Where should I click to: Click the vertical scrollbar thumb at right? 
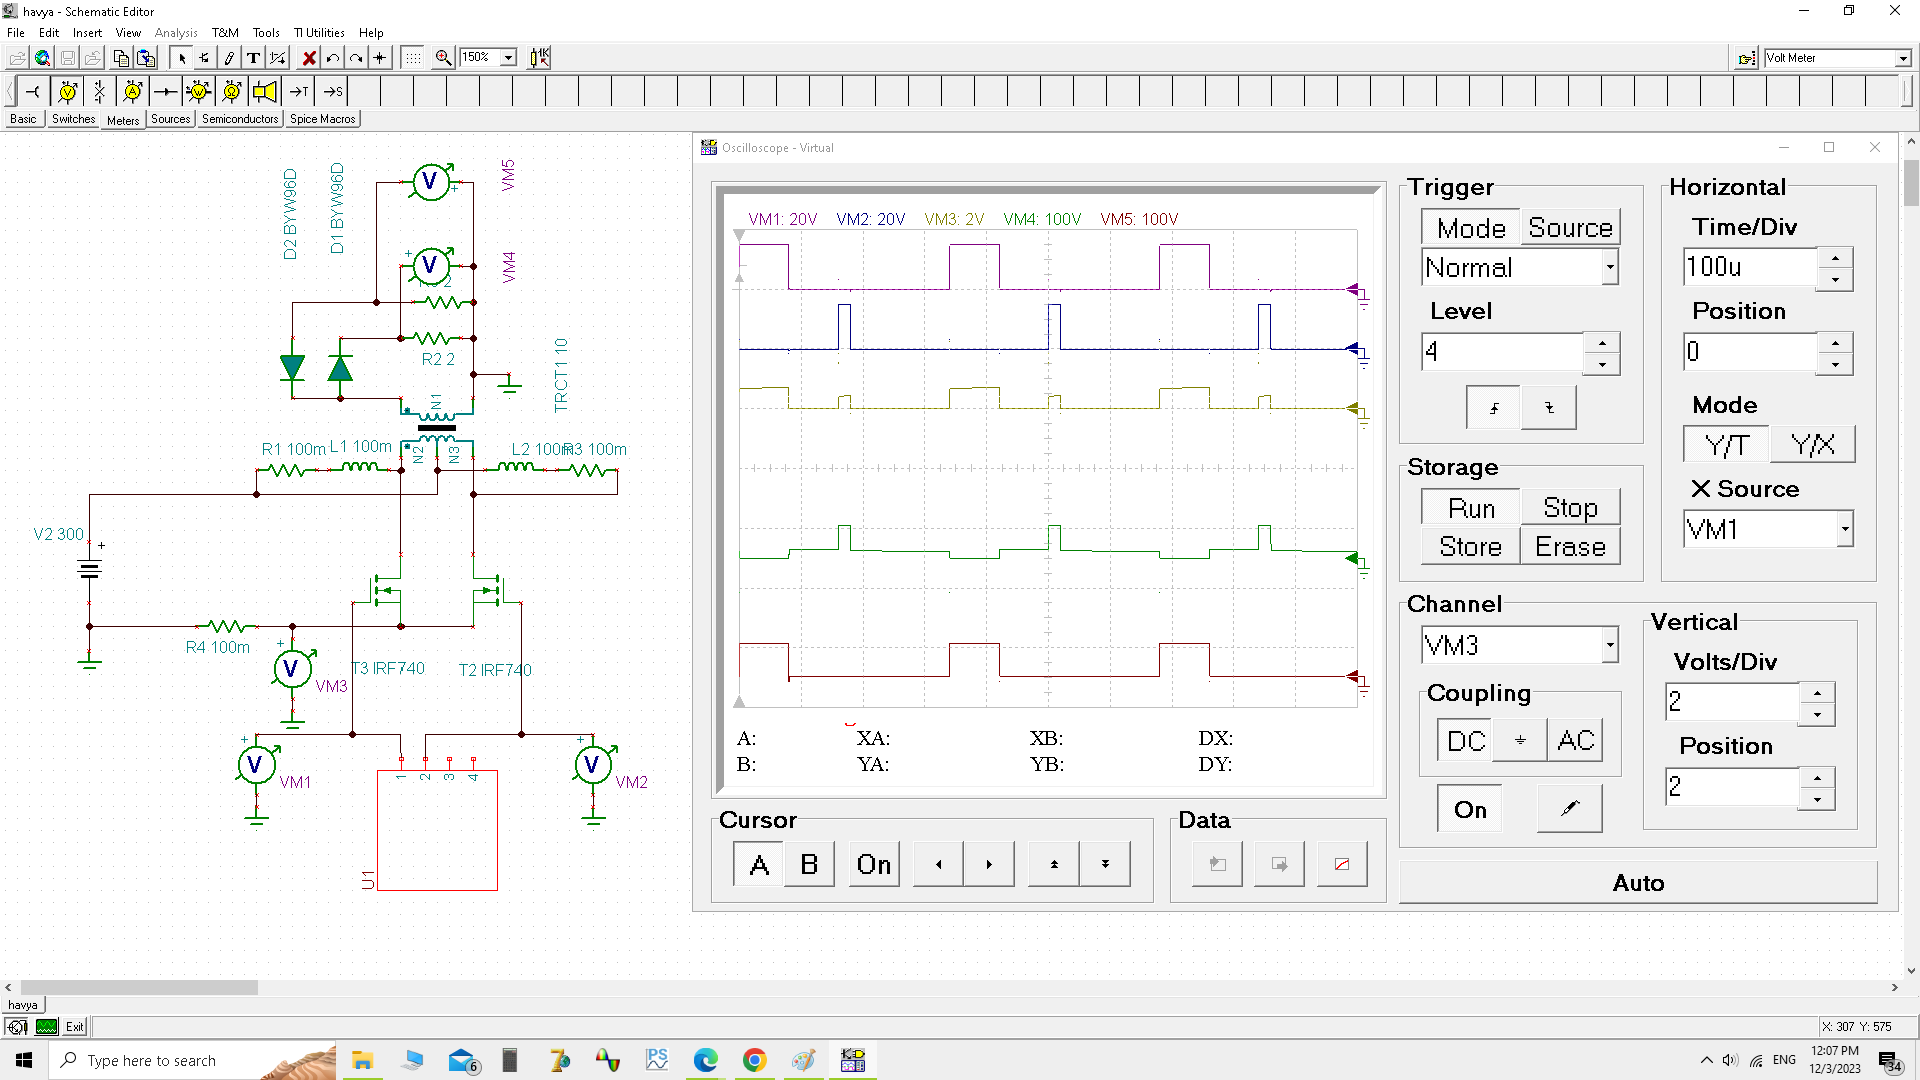click(x=1911, y=182)
